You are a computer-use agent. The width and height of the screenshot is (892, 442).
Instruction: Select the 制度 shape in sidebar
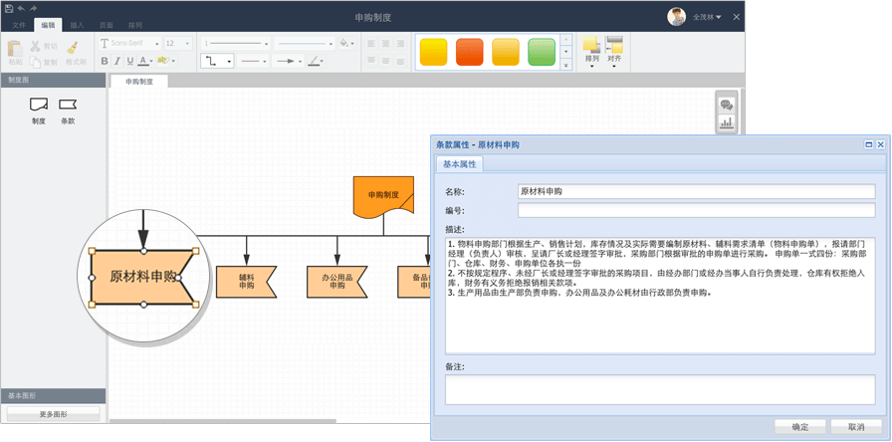pyautogui.click(x=39, y=105)
